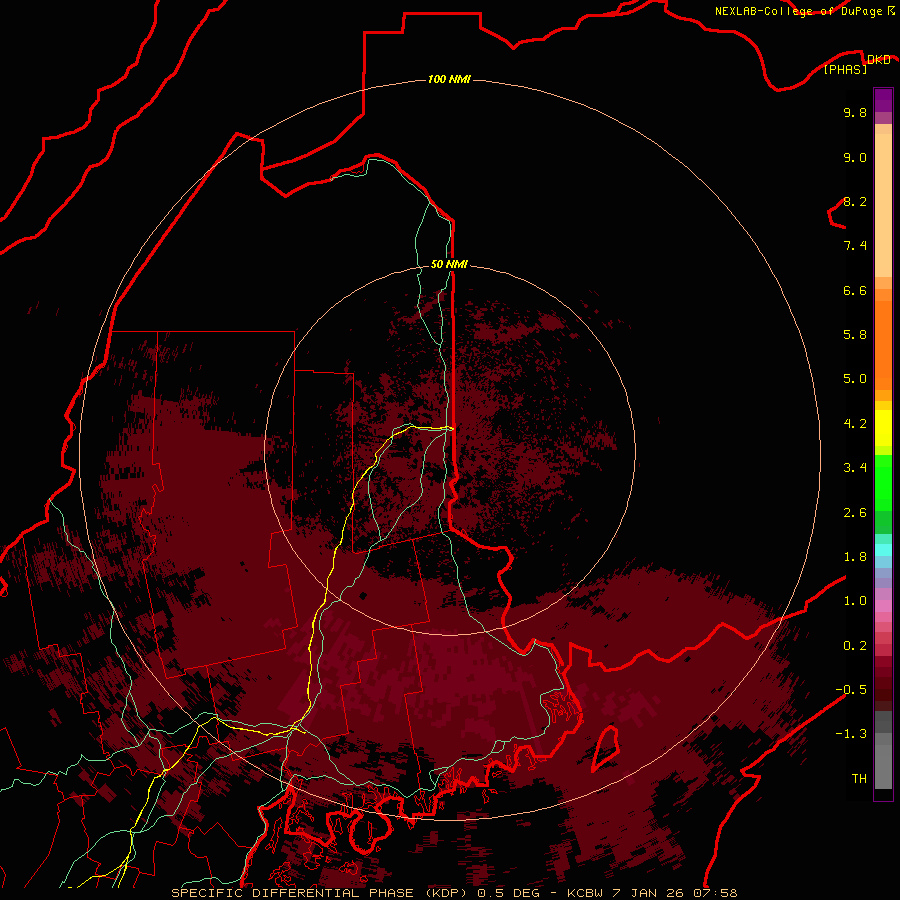Click the purple top segment of color bar

[x=883, y=100]
